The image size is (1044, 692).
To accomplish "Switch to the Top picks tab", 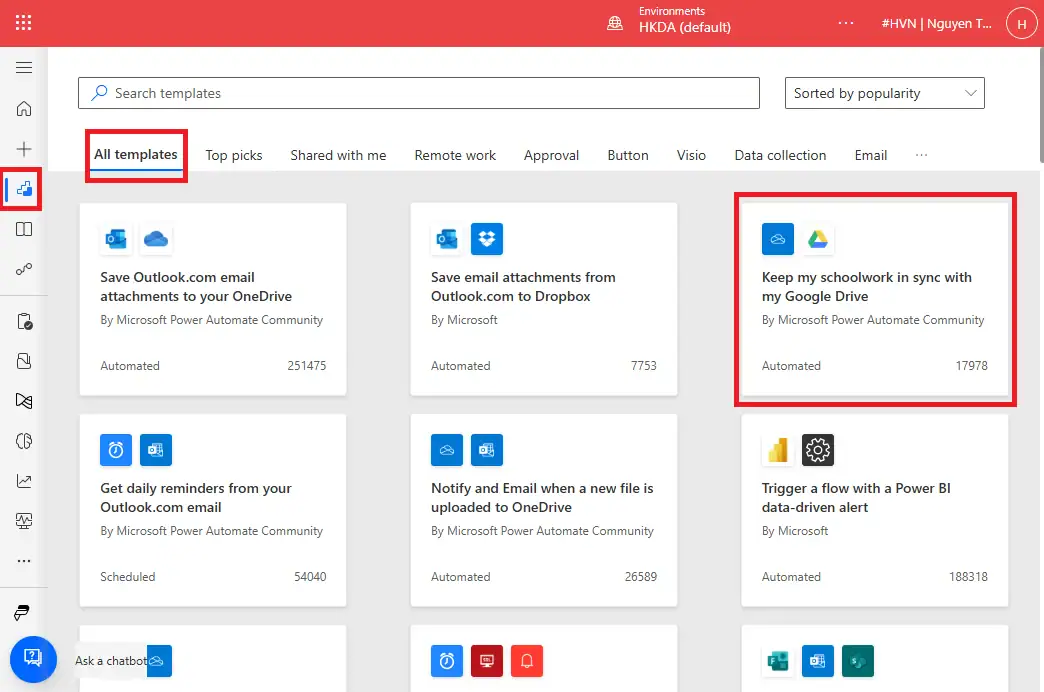I will [234, 155].
